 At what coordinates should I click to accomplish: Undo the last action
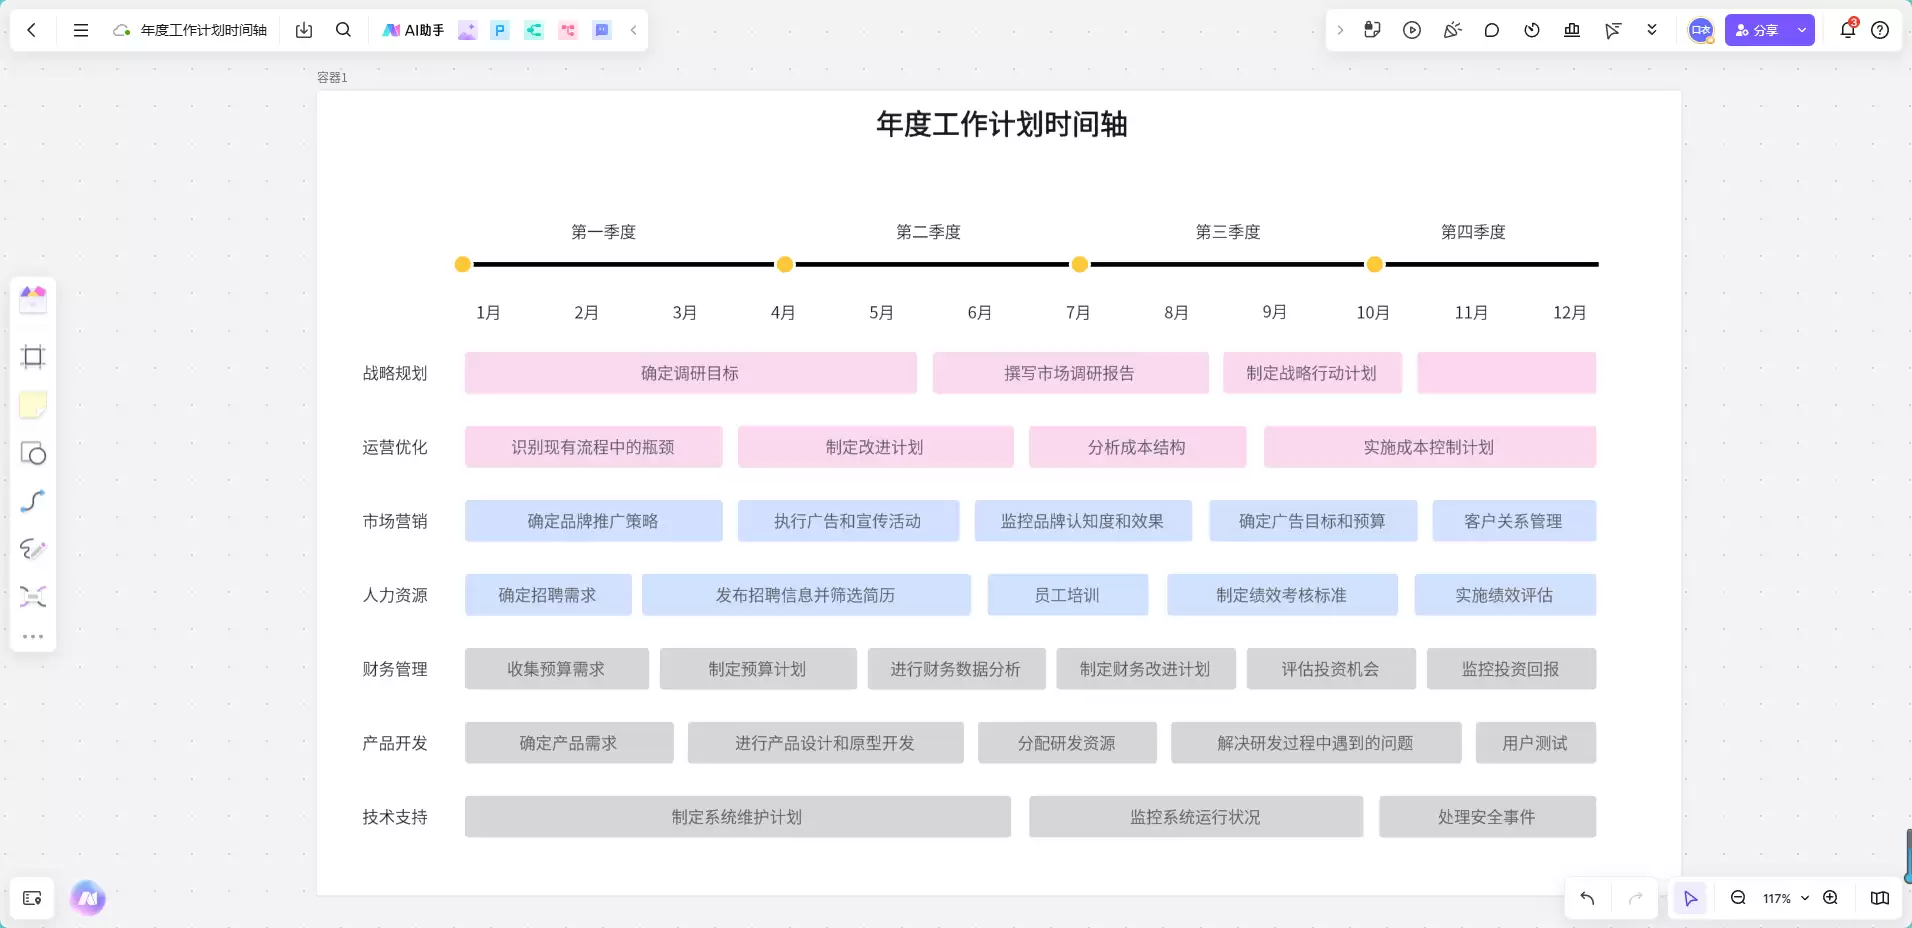(1587, 898)
